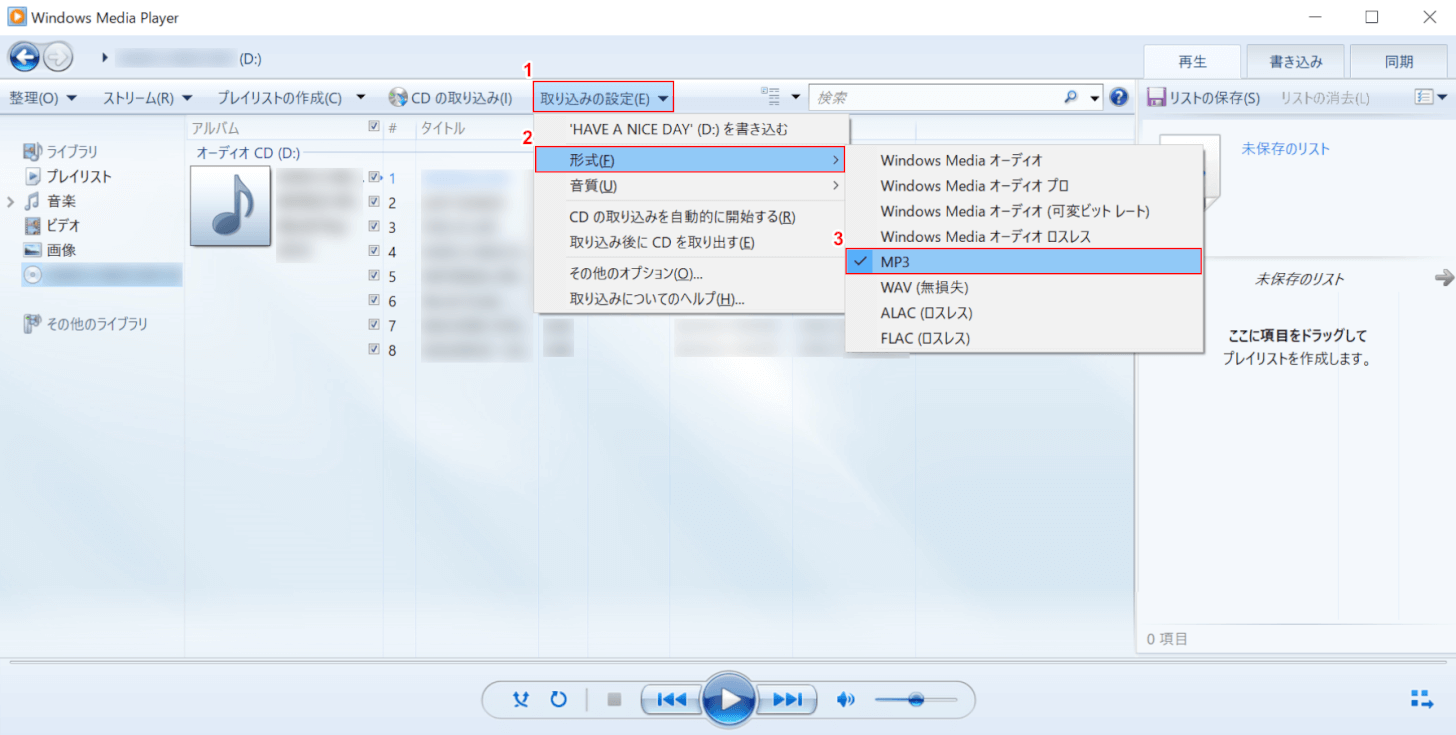The width and height of the screenshot is (1456, 735).
Task: Click CD の取り込み(I) button
Action: click(x=450, y=98)
